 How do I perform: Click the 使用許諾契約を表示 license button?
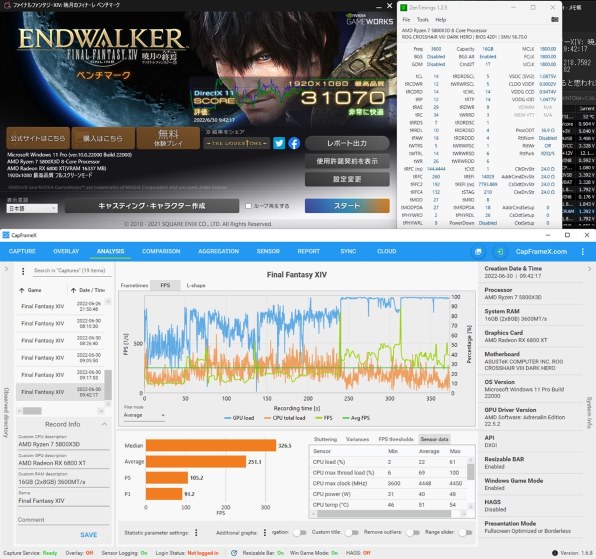point(347,161)
